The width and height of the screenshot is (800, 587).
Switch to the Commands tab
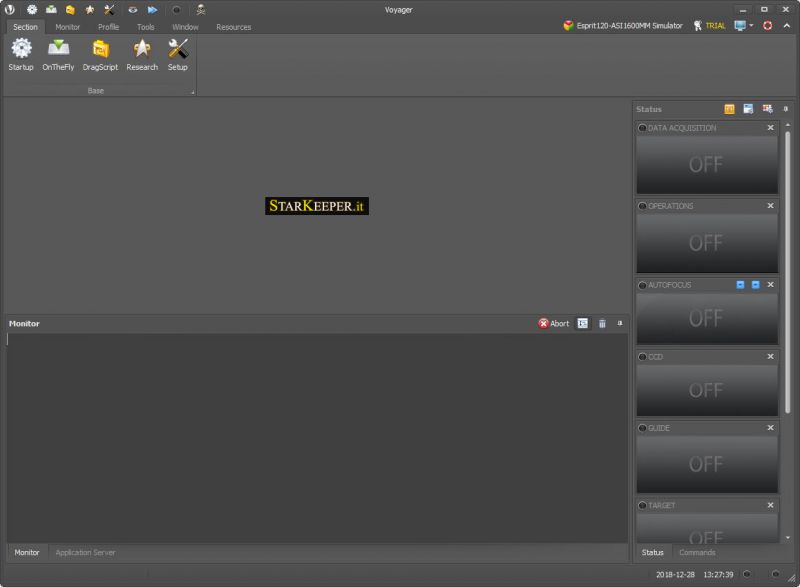tap(697, 552)
